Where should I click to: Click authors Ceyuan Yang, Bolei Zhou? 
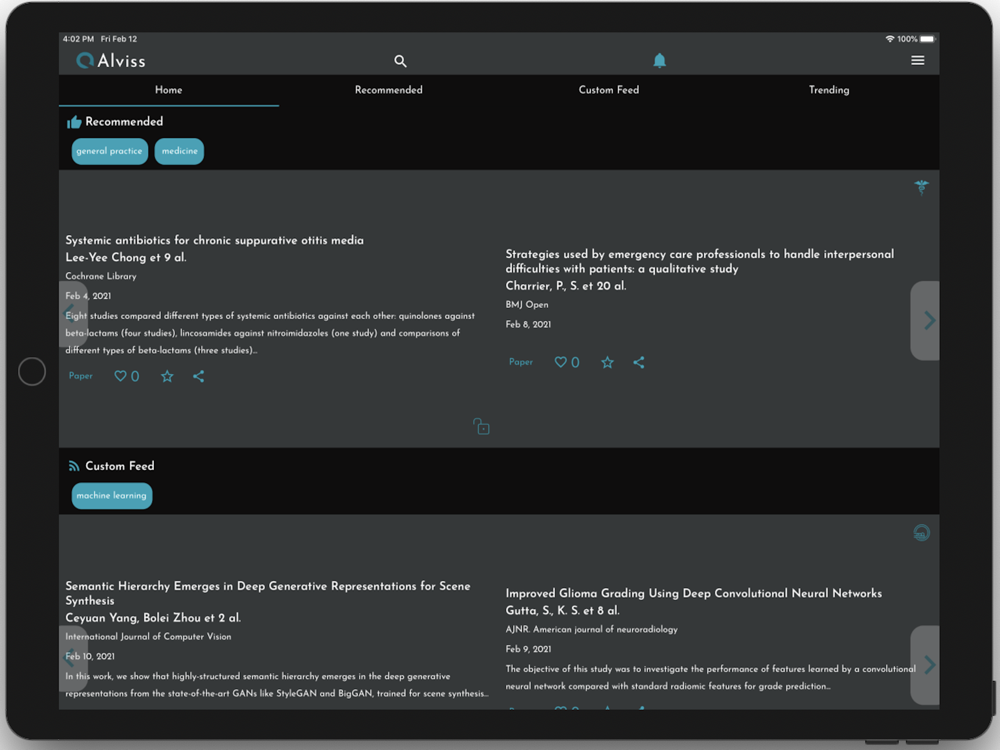pyautogui.click(x=153, y=618)
